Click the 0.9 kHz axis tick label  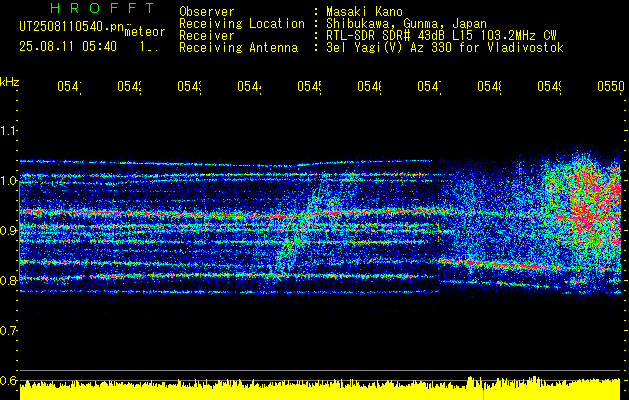[x=8, y=230]
